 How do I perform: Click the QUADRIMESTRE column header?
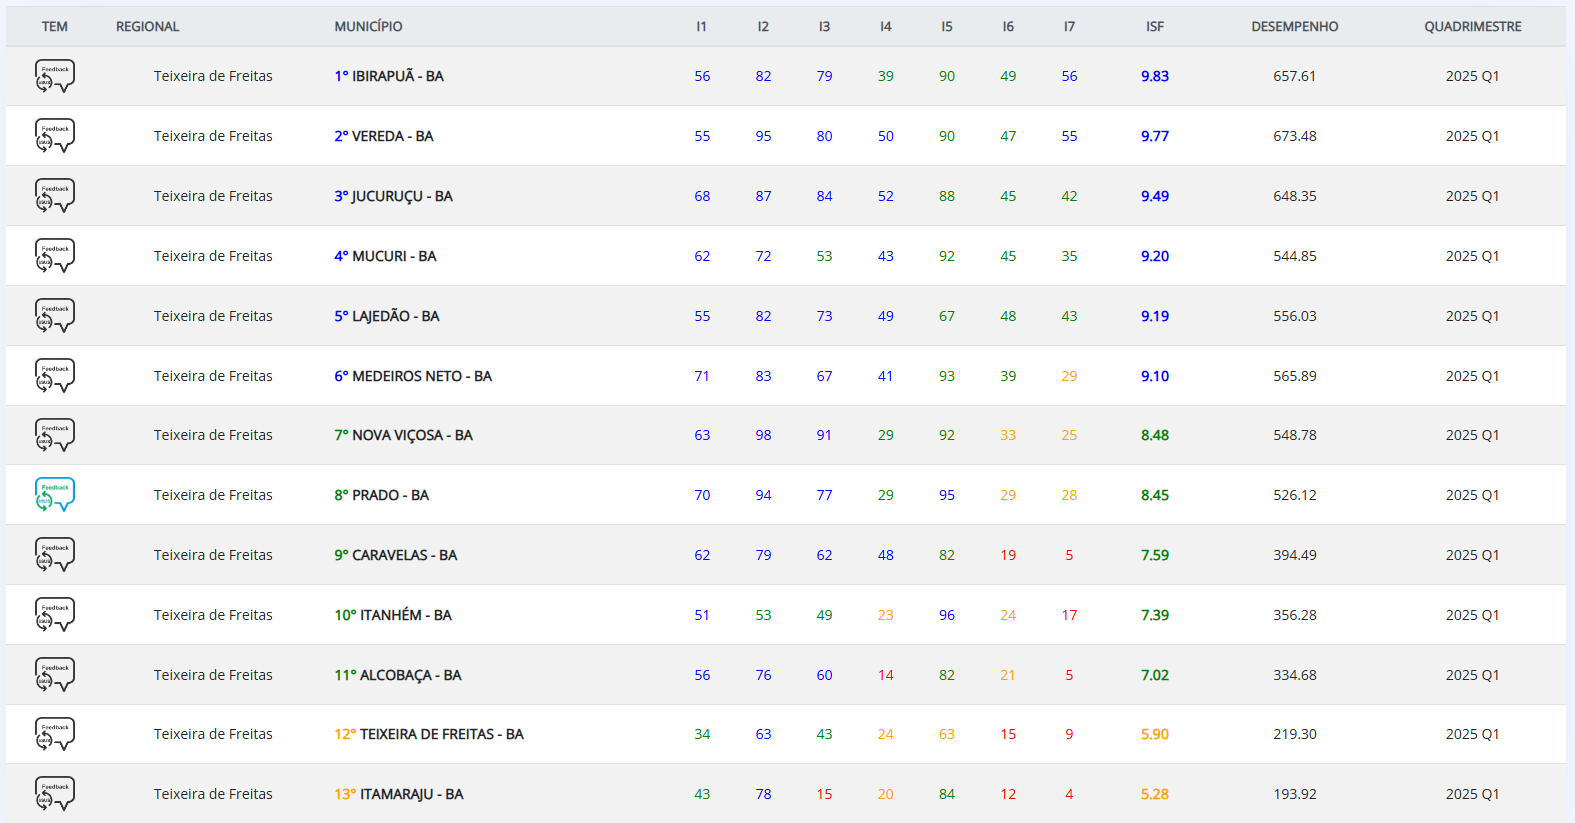pos(1472,27)
